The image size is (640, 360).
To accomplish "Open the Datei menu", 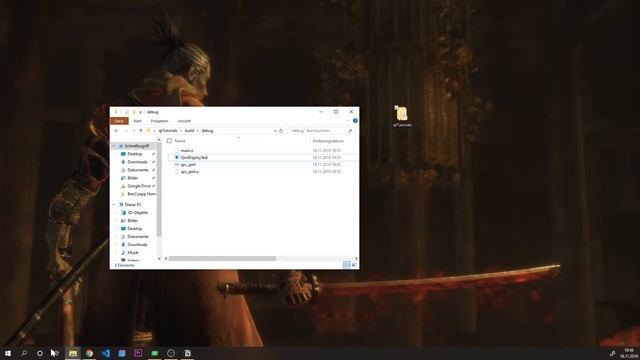I will point(119,121).
